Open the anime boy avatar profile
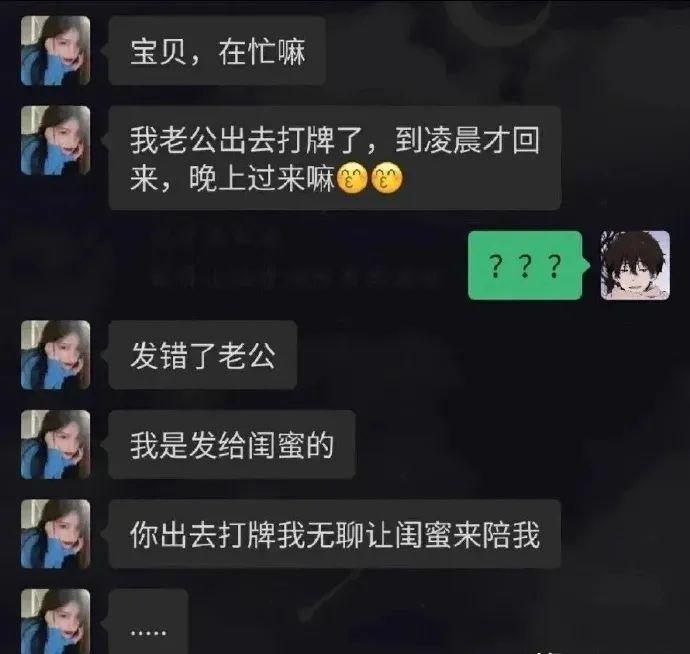Image resolution: width=690 pixels, height=654 pixels. click(635, 265)
